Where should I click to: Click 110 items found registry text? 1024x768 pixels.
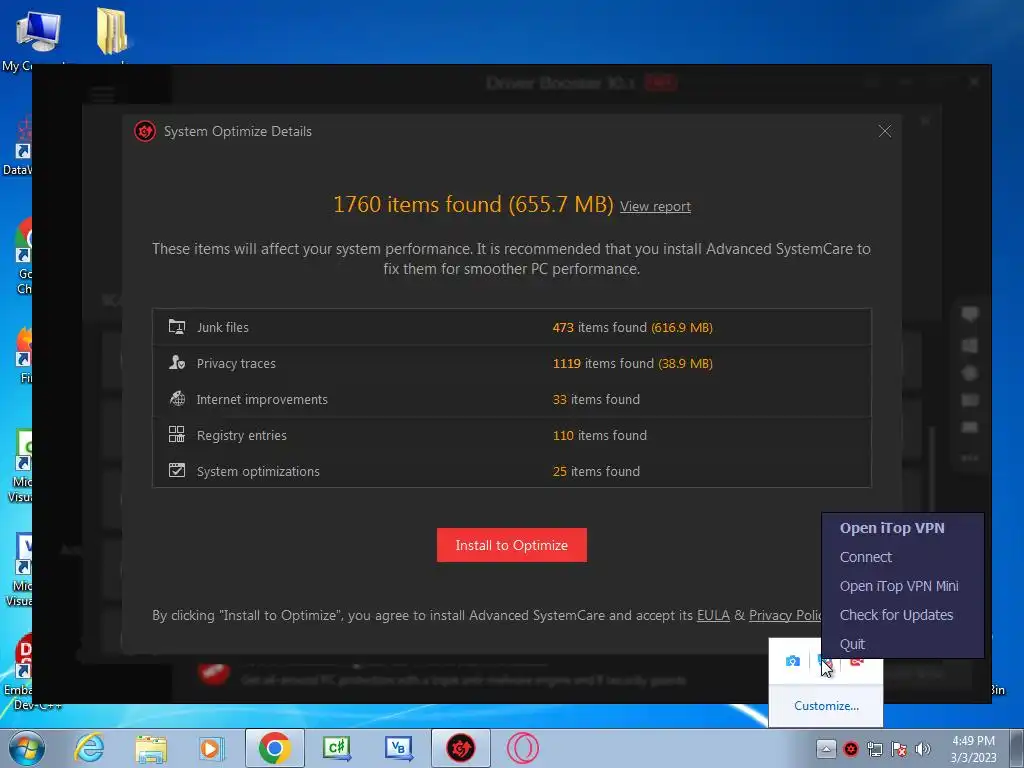(x=600, y=435)
